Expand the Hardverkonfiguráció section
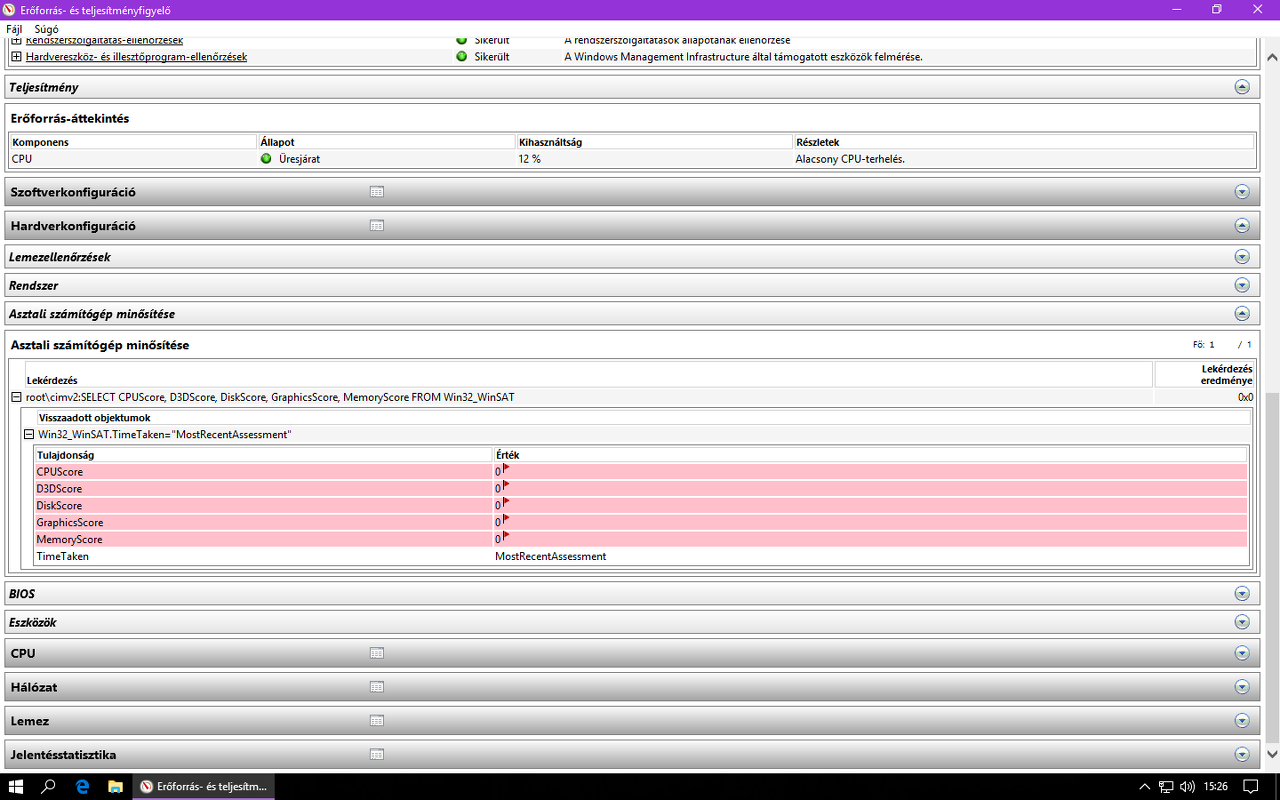 pos(1242,226)
